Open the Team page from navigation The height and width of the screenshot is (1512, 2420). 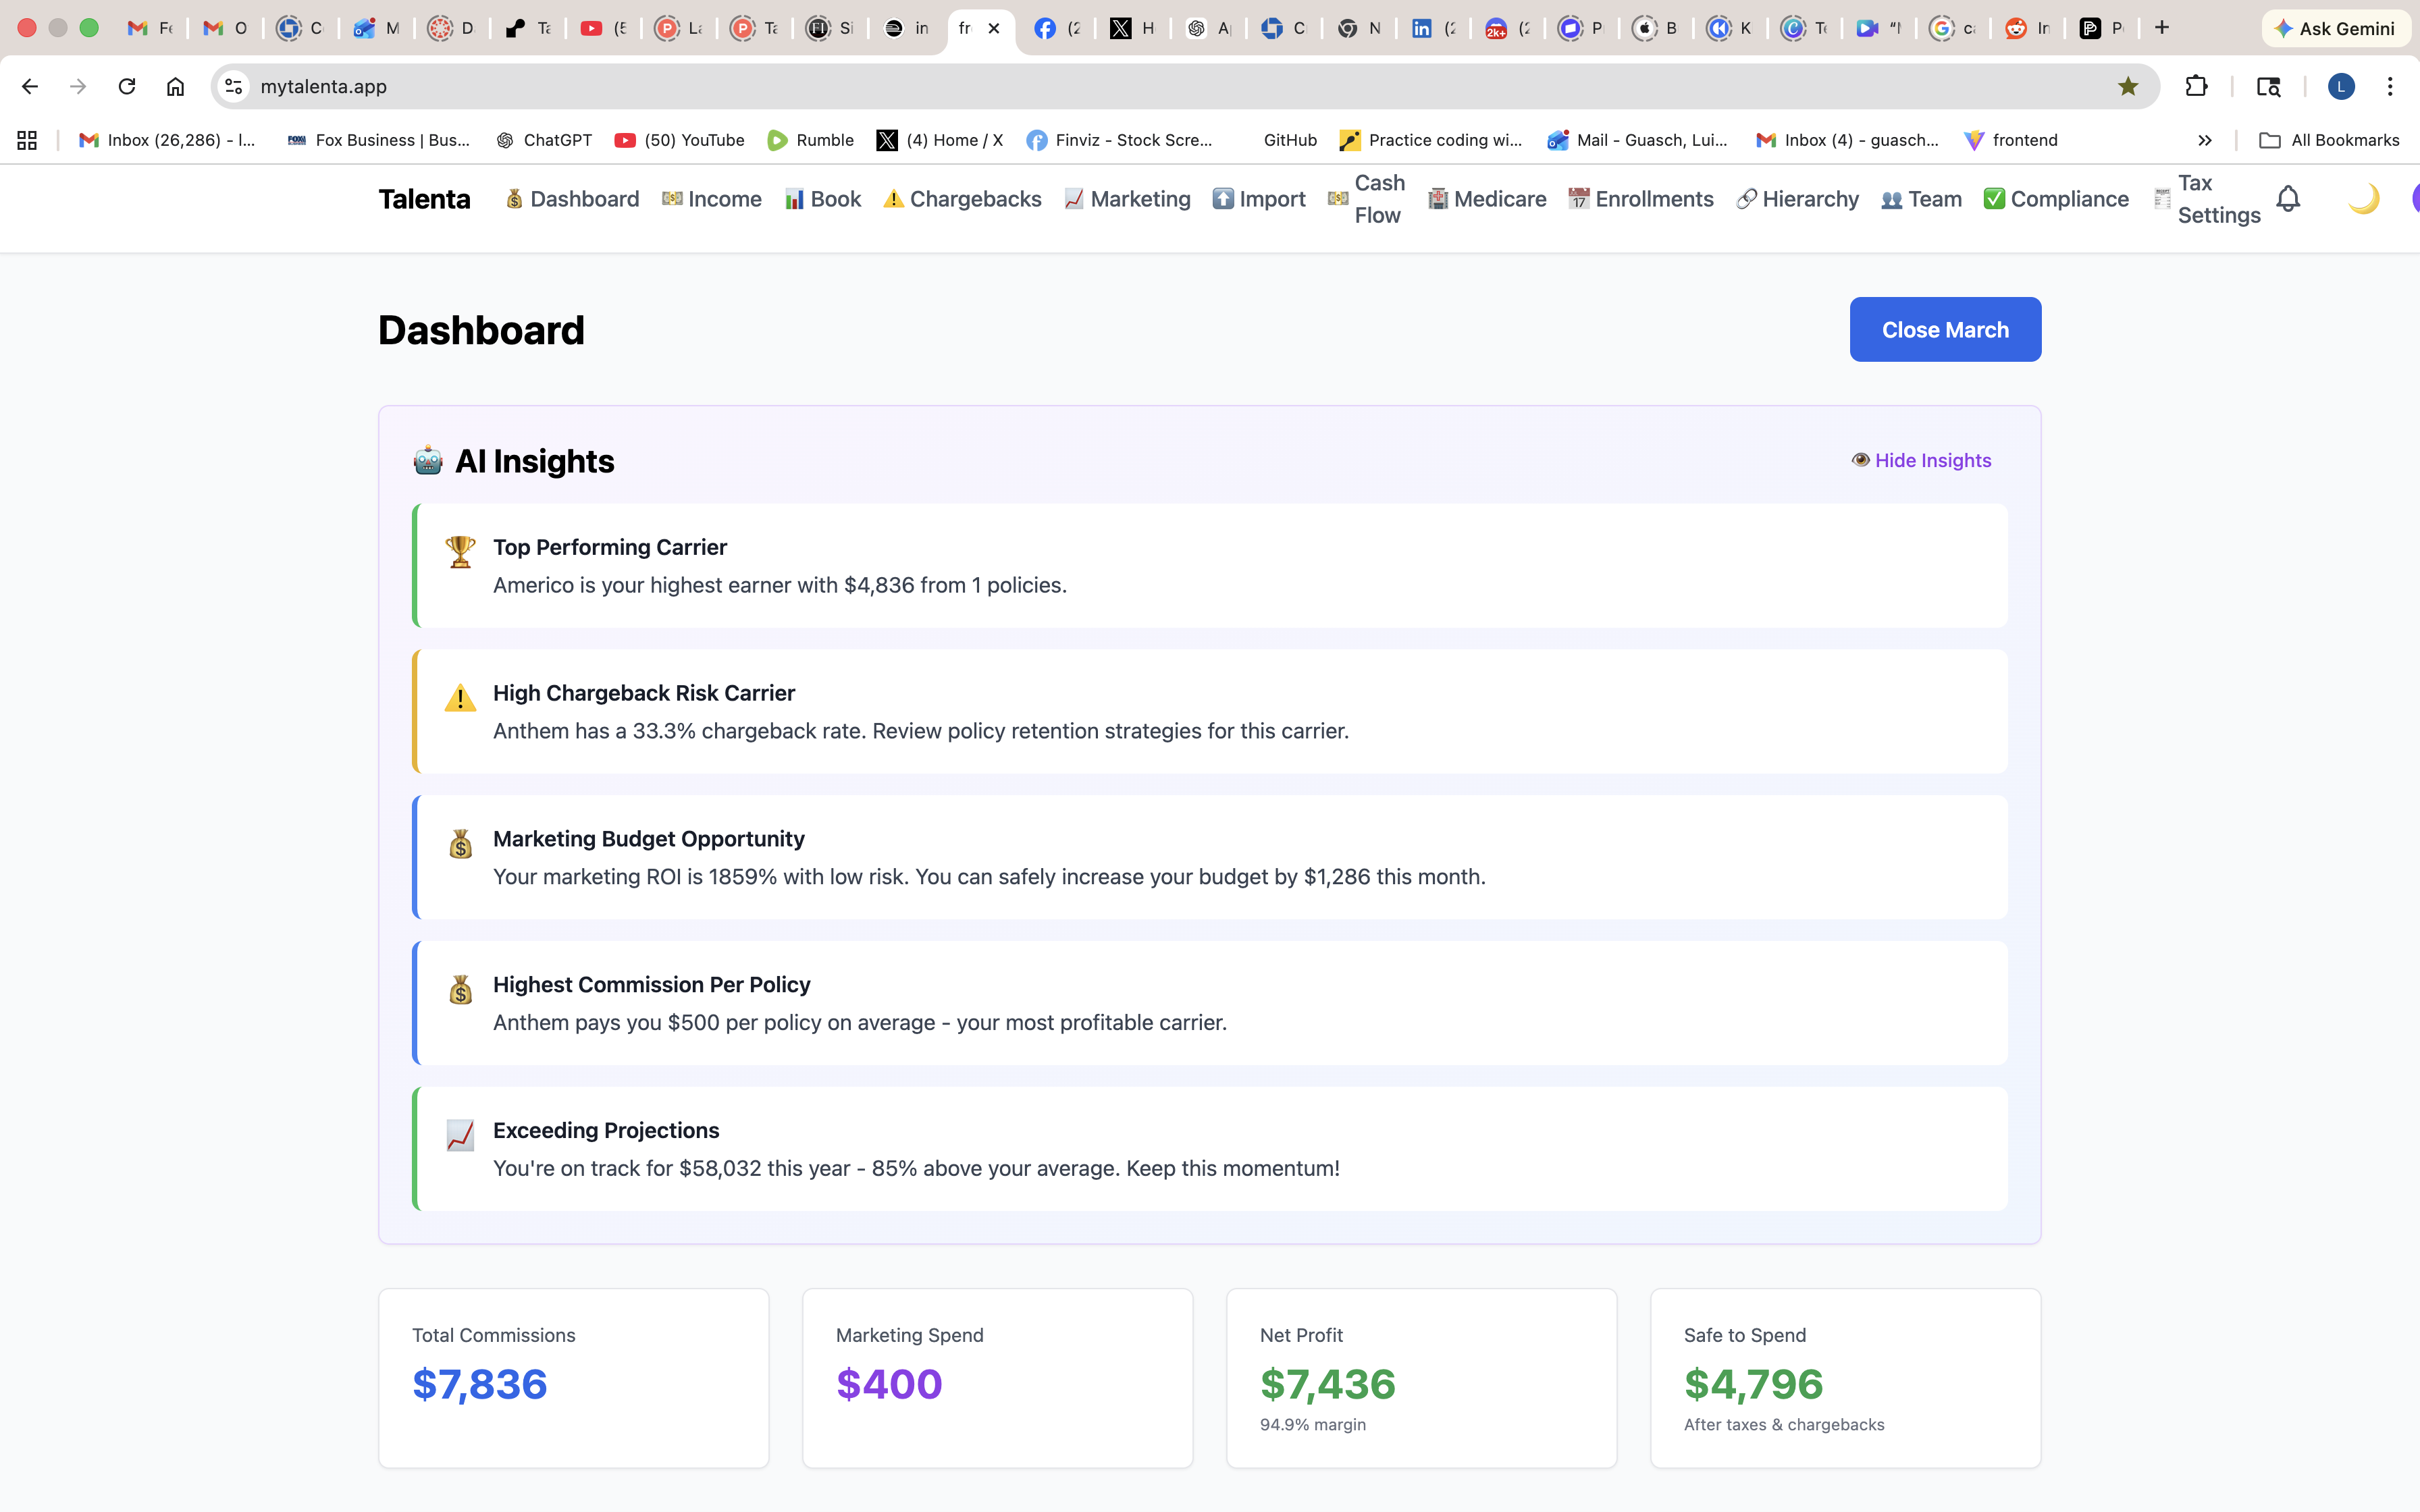tap(1921, 199)
